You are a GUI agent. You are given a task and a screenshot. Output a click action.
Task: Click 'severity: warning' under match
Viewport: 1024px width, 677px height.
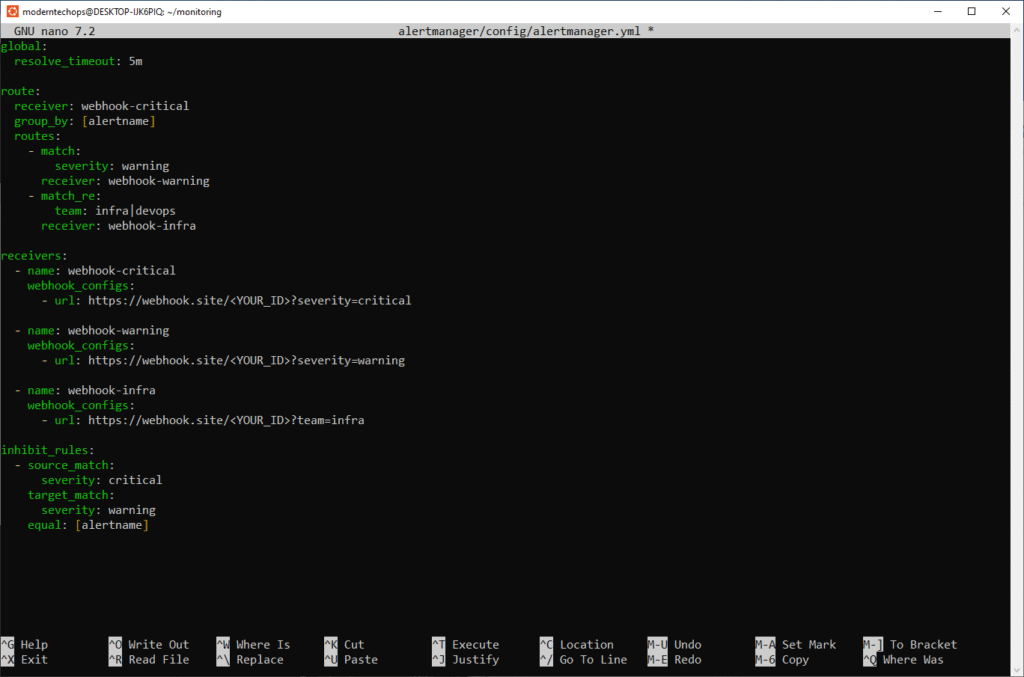pyautogui.click(x=112, y=166)
